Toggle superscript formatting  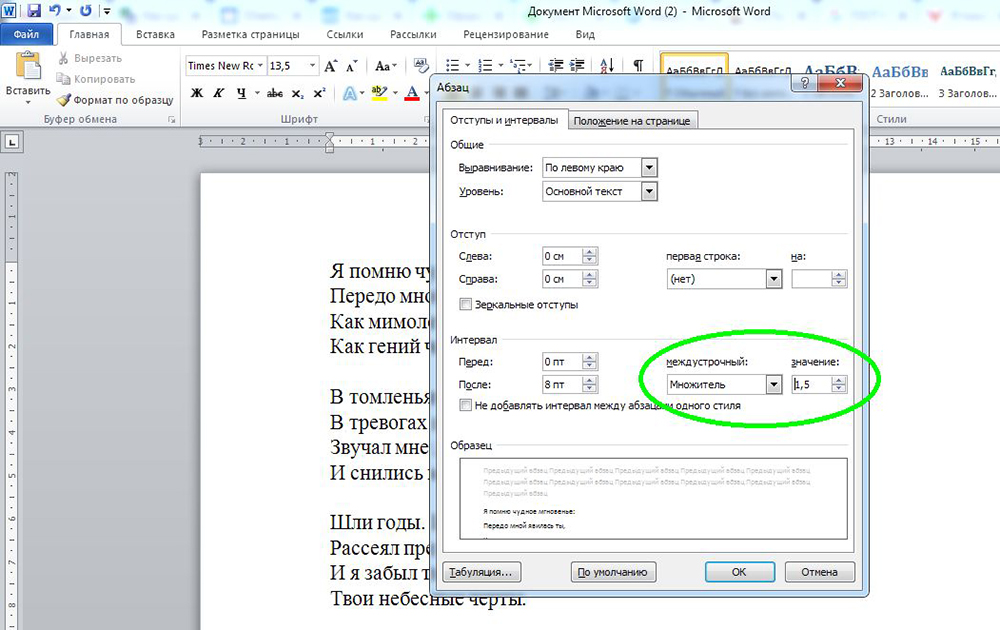coord(319,93)
